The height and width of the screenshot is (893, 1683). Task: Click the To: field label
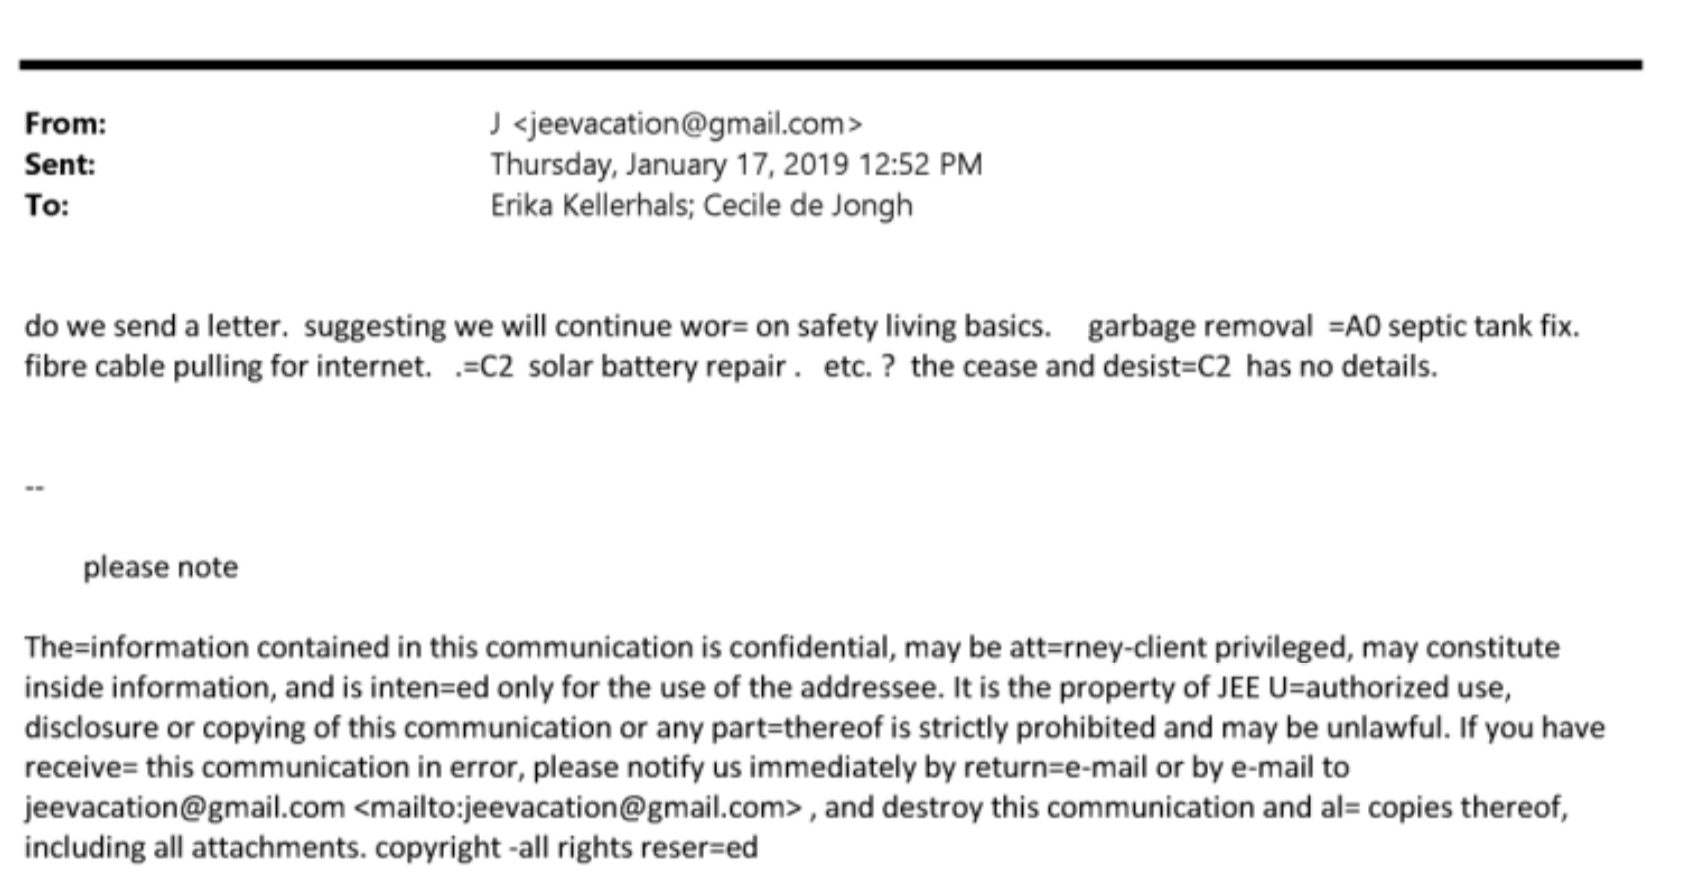click(47, 206)
